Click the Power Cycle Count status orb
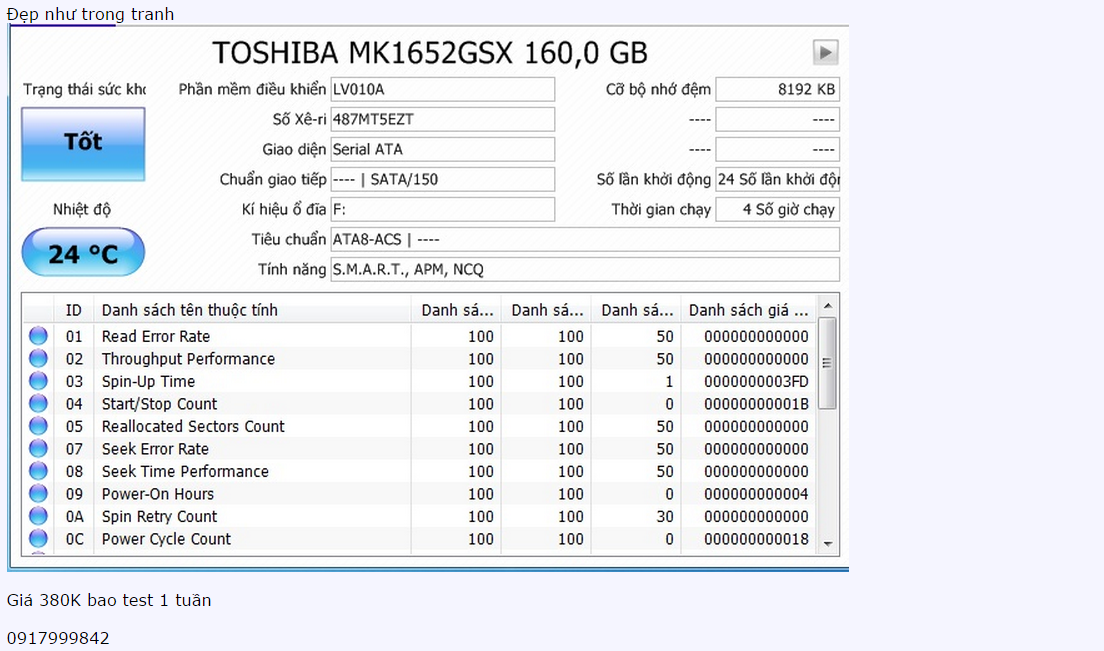 pos(38,539)
